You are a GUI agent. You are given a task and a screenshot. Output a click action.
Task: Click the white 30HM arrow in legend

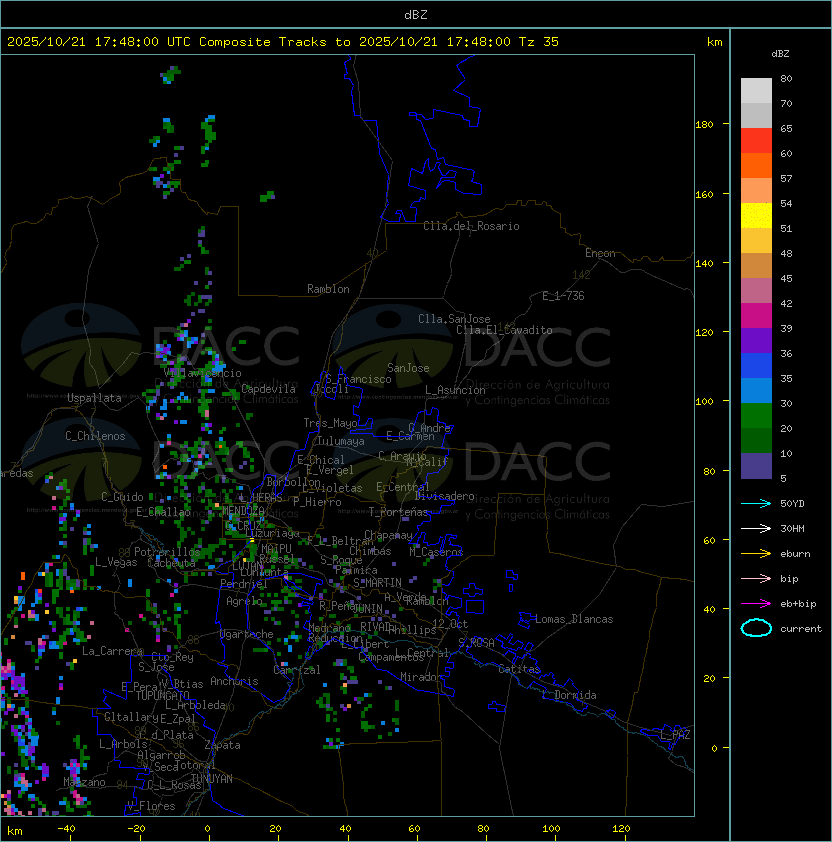(756, 528)
